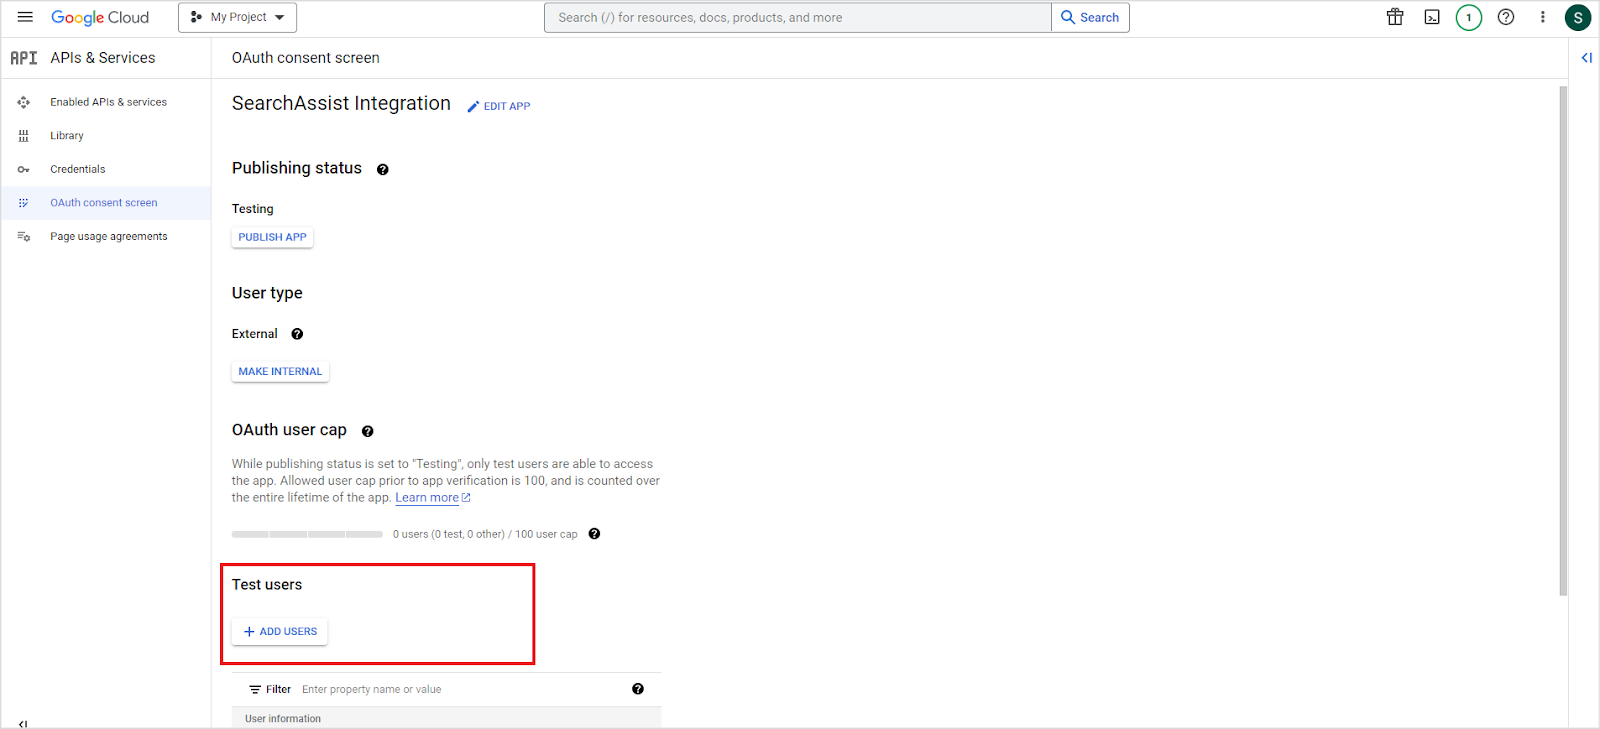Click the help icon next to External
1600x729 pixels.
tap(297, 334)
